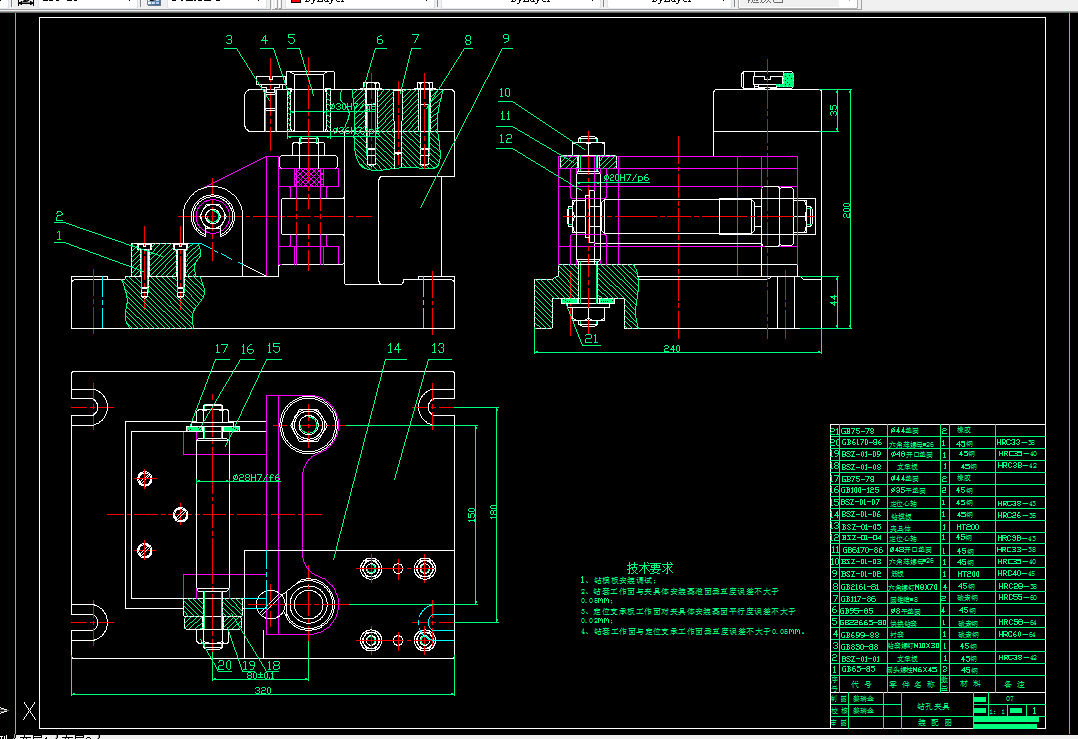This screenshot has width=1078, height=739.
Task: Select part callout number 16 in top view
Action: tap(248, 350)
